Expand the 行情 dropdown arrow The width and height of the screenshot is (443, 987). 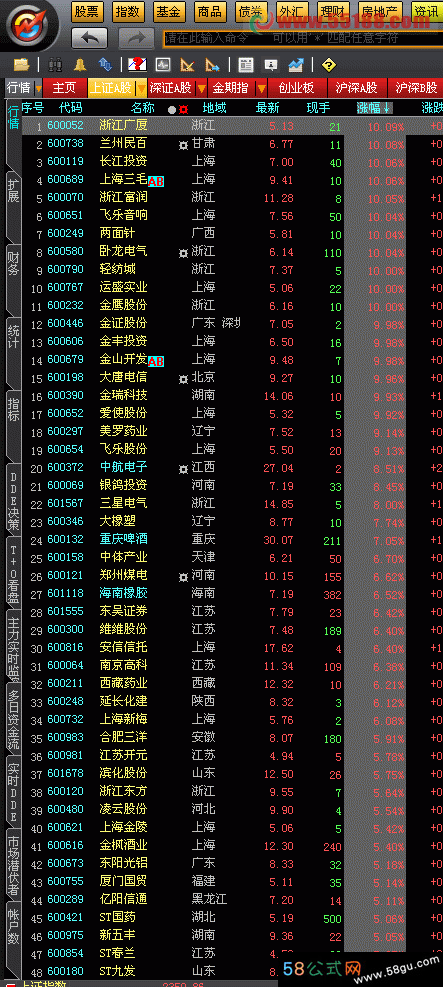(38, 87)
